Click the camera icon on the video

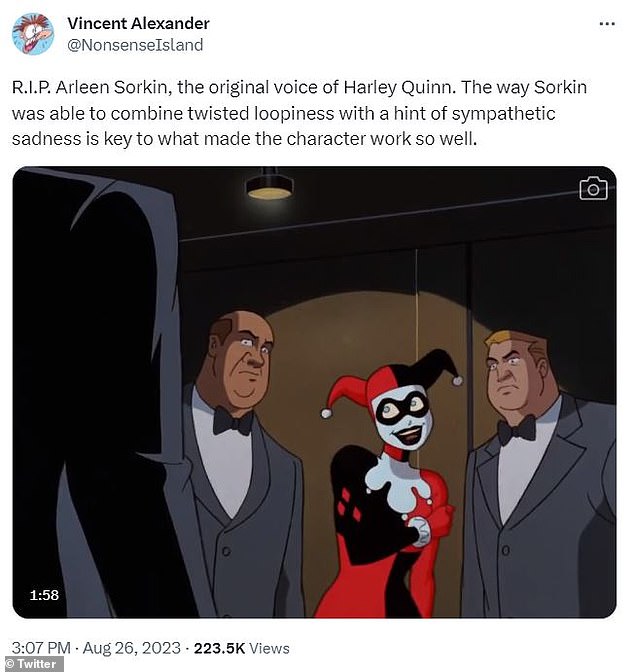(593, 188)
